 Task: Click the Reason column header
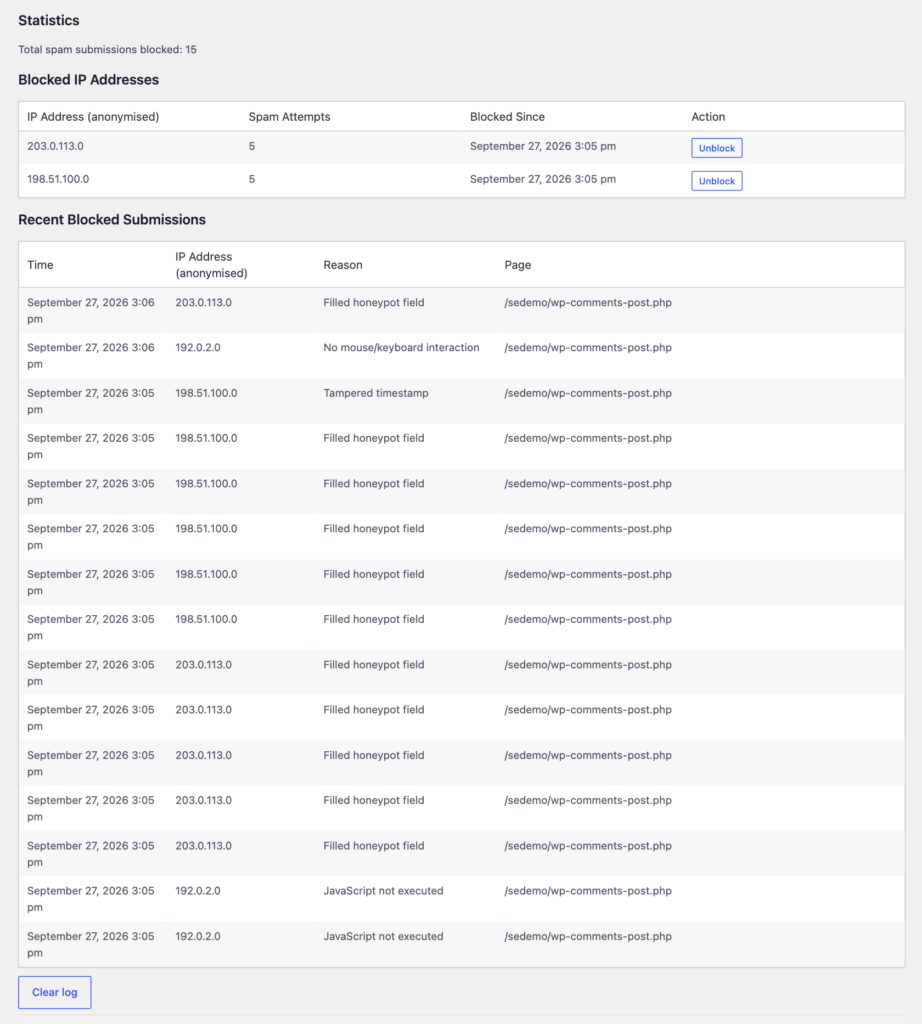pyautogui.click(x=343, y=264)
